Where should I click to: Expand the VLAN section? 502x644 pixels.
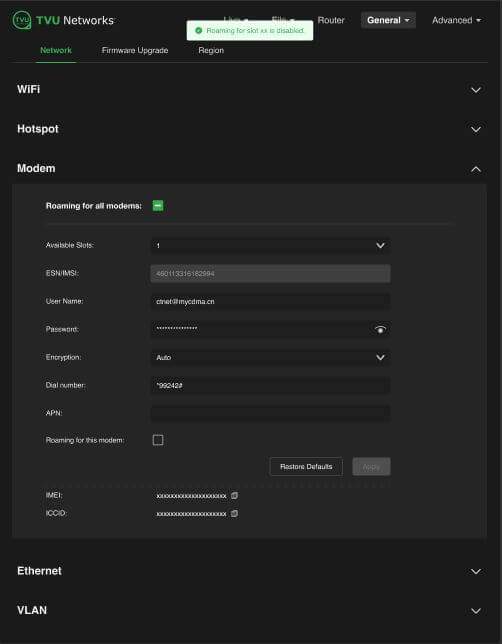[x=476, y=611]
